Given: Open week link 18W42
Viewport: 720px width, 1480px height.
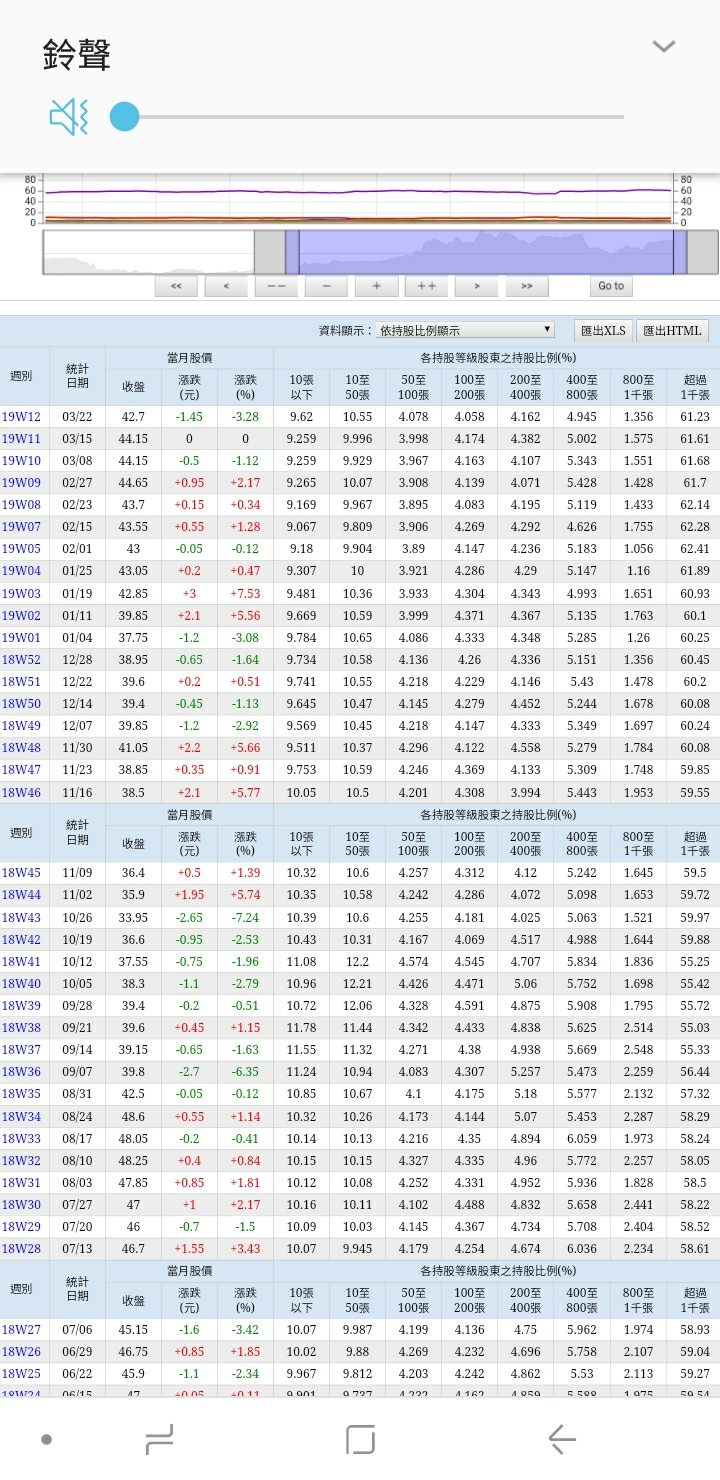Looking at the screenshot, I should pos(21,940).
